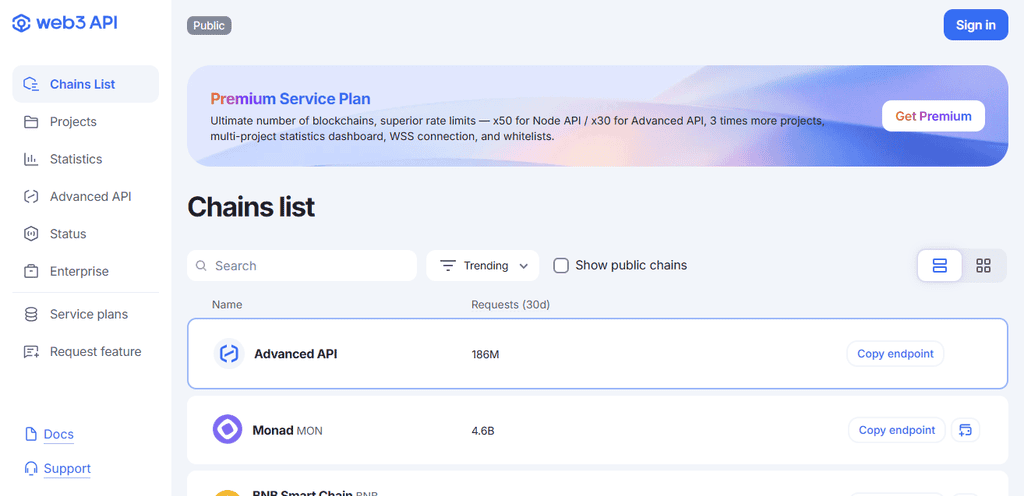Click the web3 API logo icon

pos(22,23)
